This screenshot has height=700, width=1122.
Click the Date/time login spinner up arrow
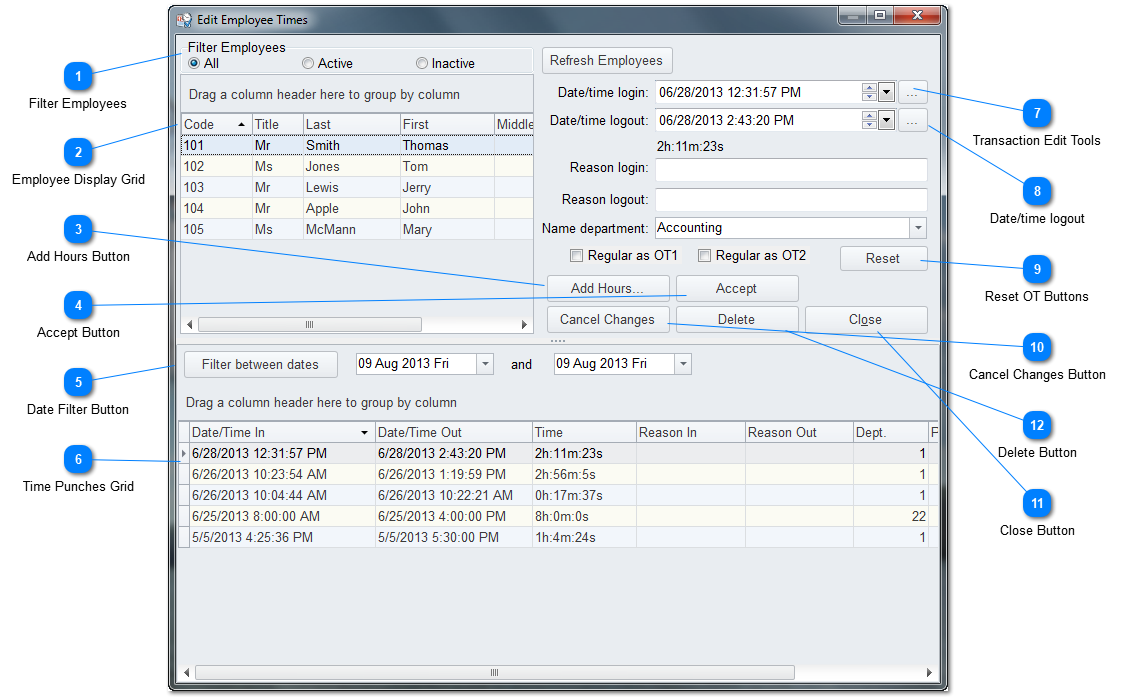869,88
